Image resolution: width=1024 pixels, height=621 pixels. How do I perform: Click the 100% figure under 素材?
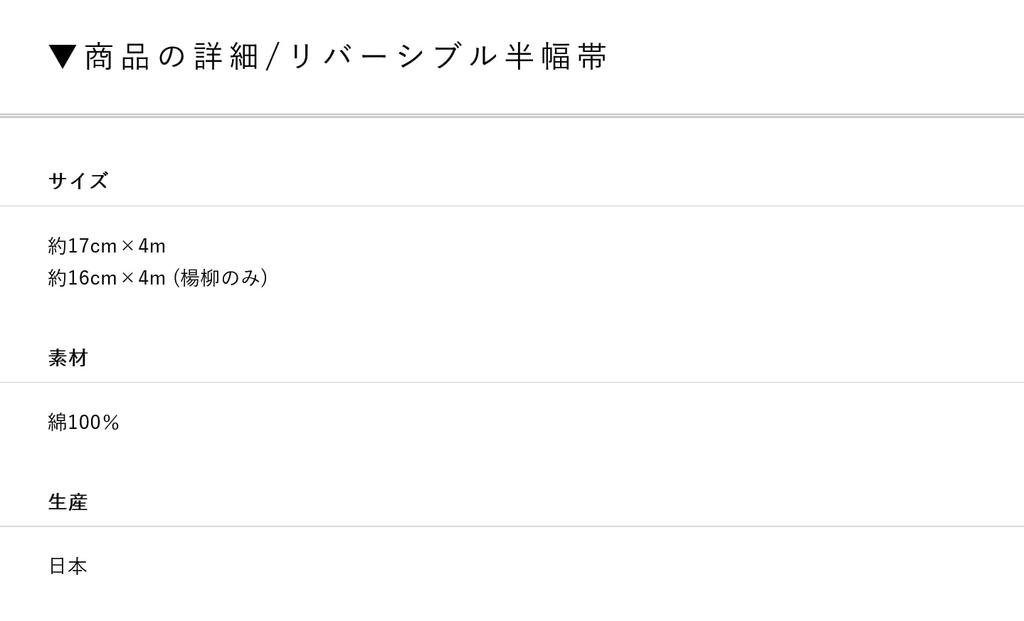point(93,423)
